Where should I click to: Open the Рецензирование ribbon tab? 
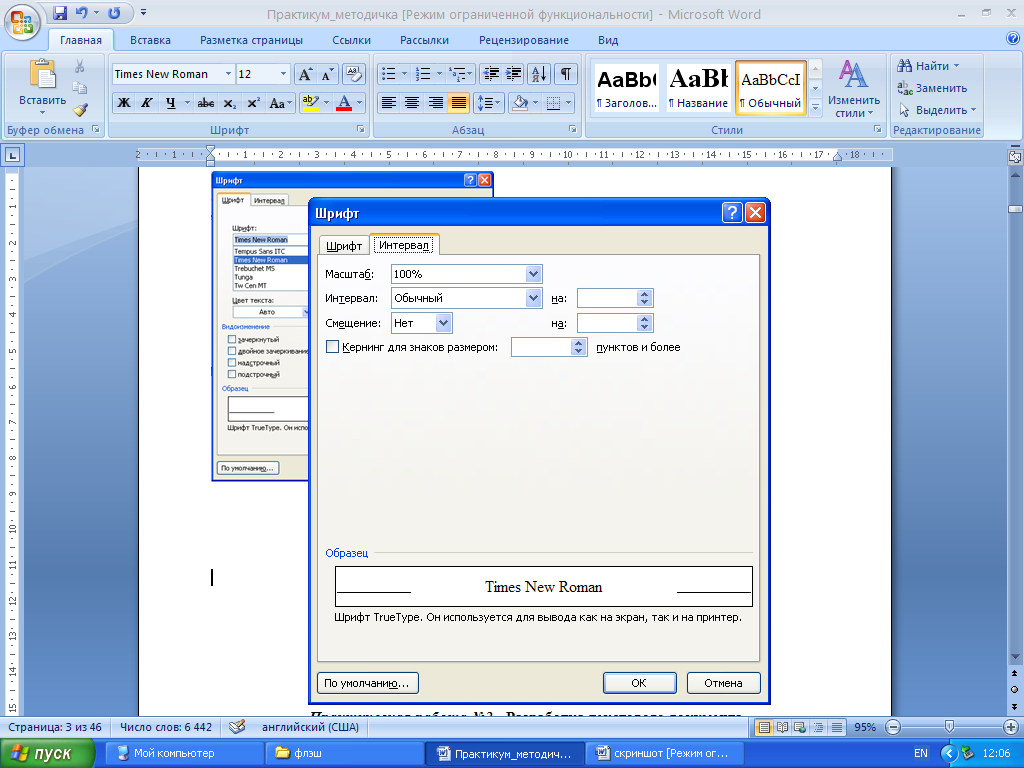(524, 40)
